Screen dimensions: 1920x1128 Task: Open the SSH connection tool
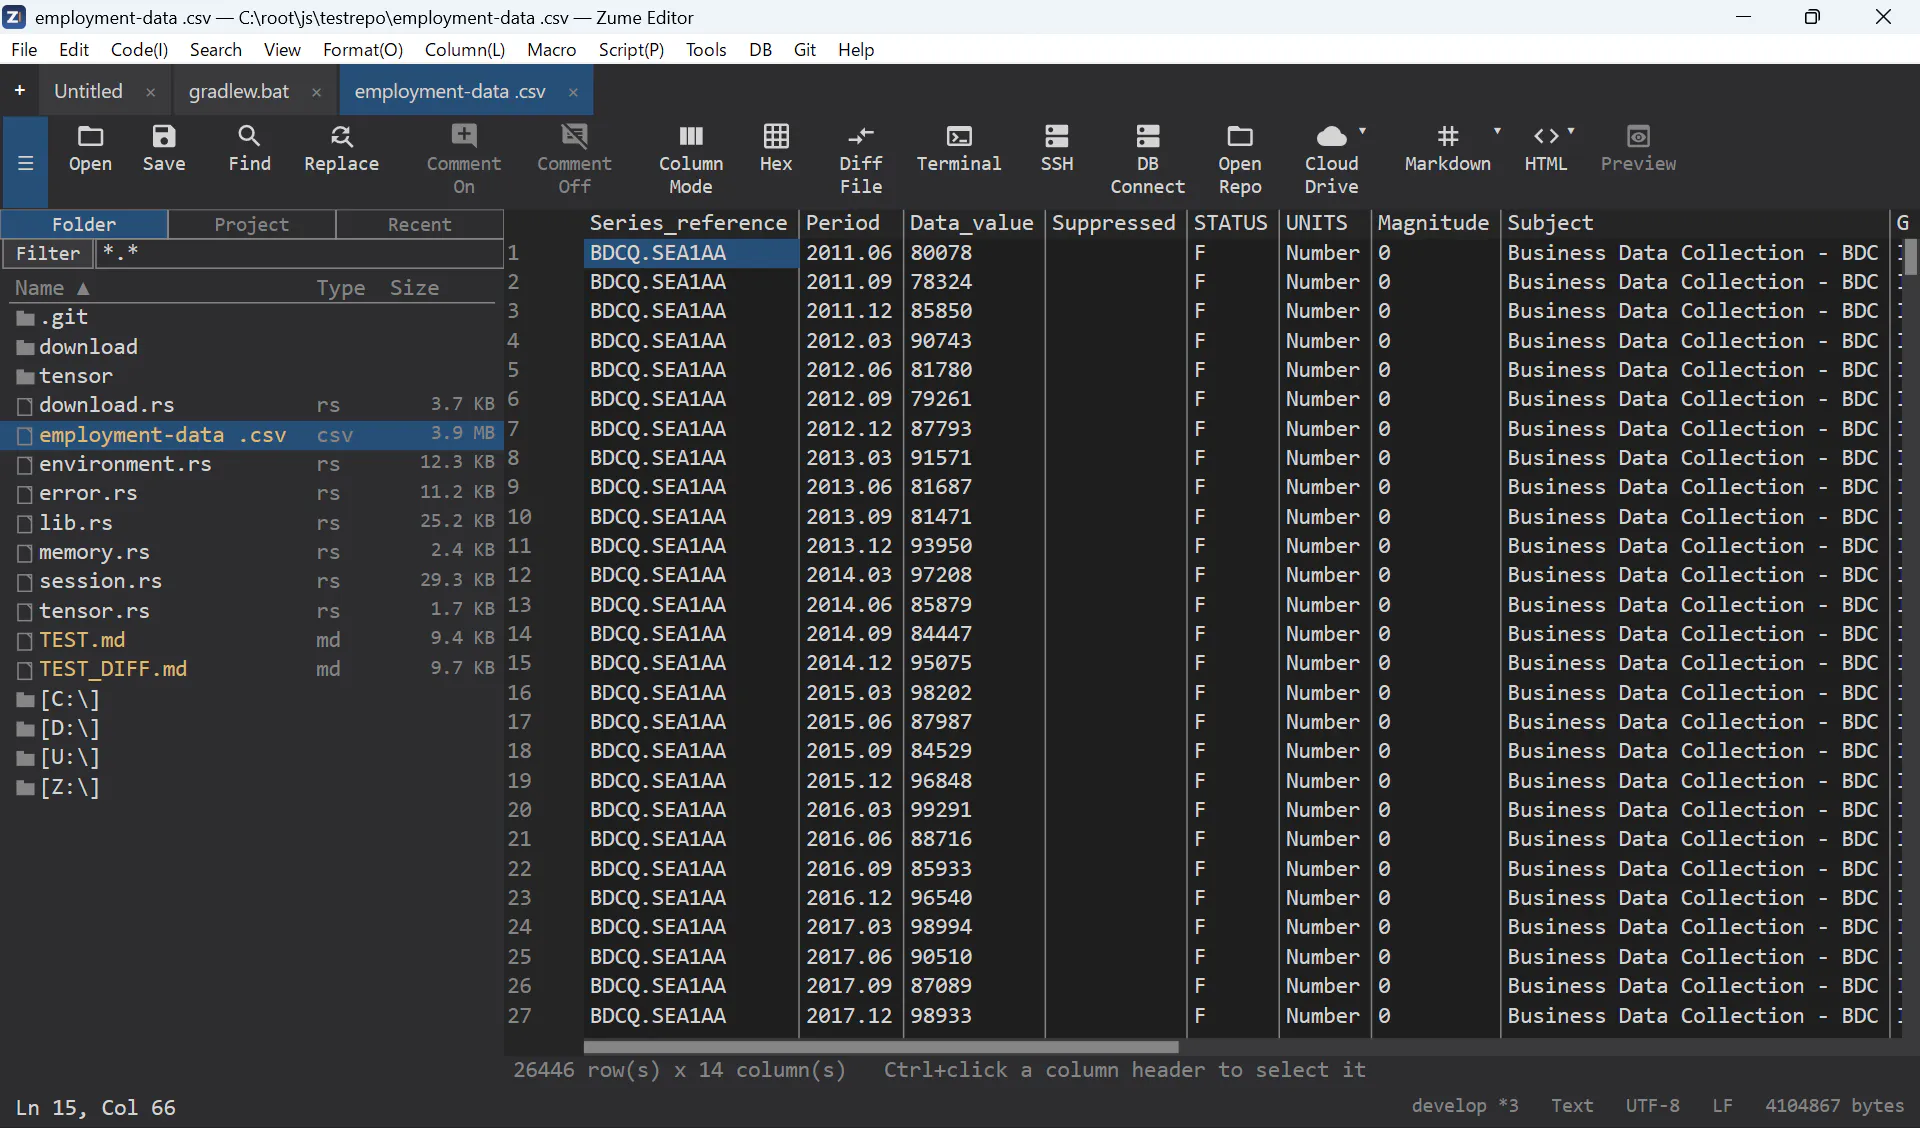(1056, 148)
